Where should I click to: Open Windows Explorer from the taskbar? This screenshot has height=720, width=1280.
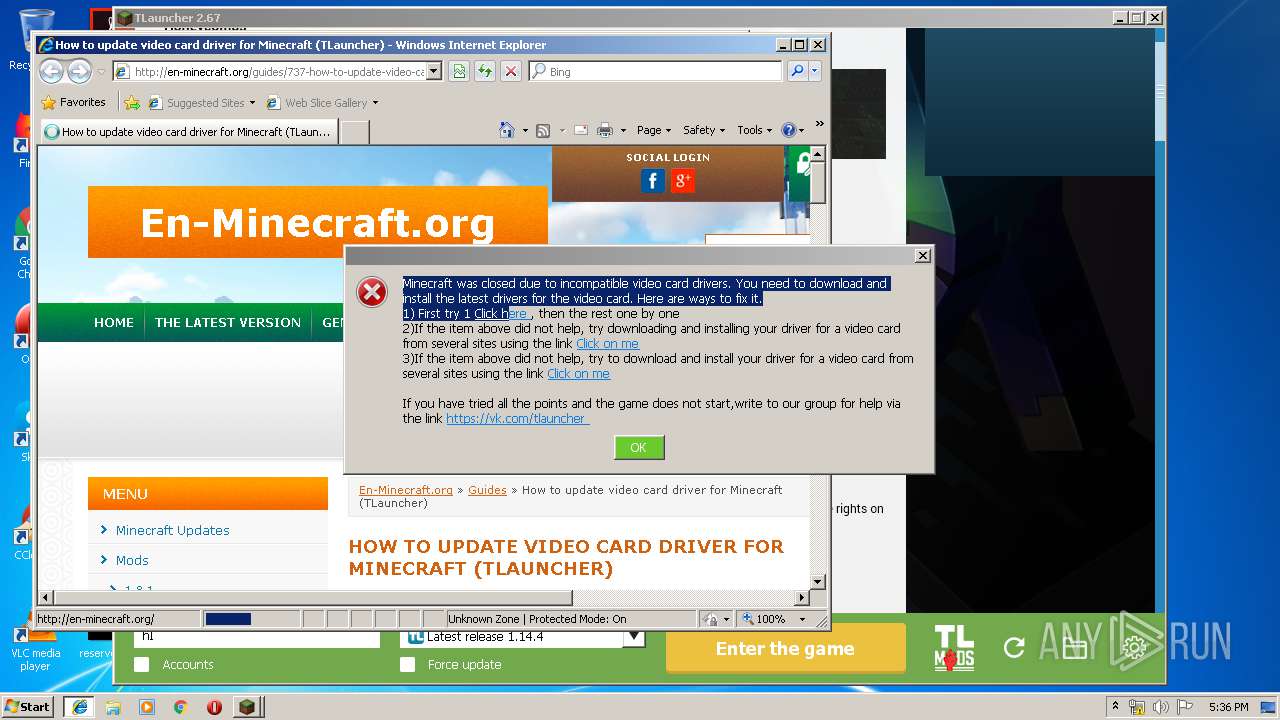tap(113, 707)
